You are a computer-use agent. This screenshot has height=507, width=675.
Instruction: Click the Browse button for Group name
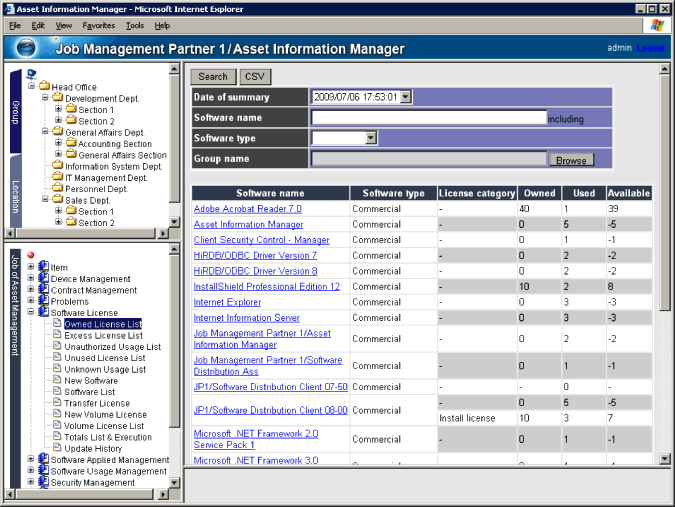pos(571,160)
